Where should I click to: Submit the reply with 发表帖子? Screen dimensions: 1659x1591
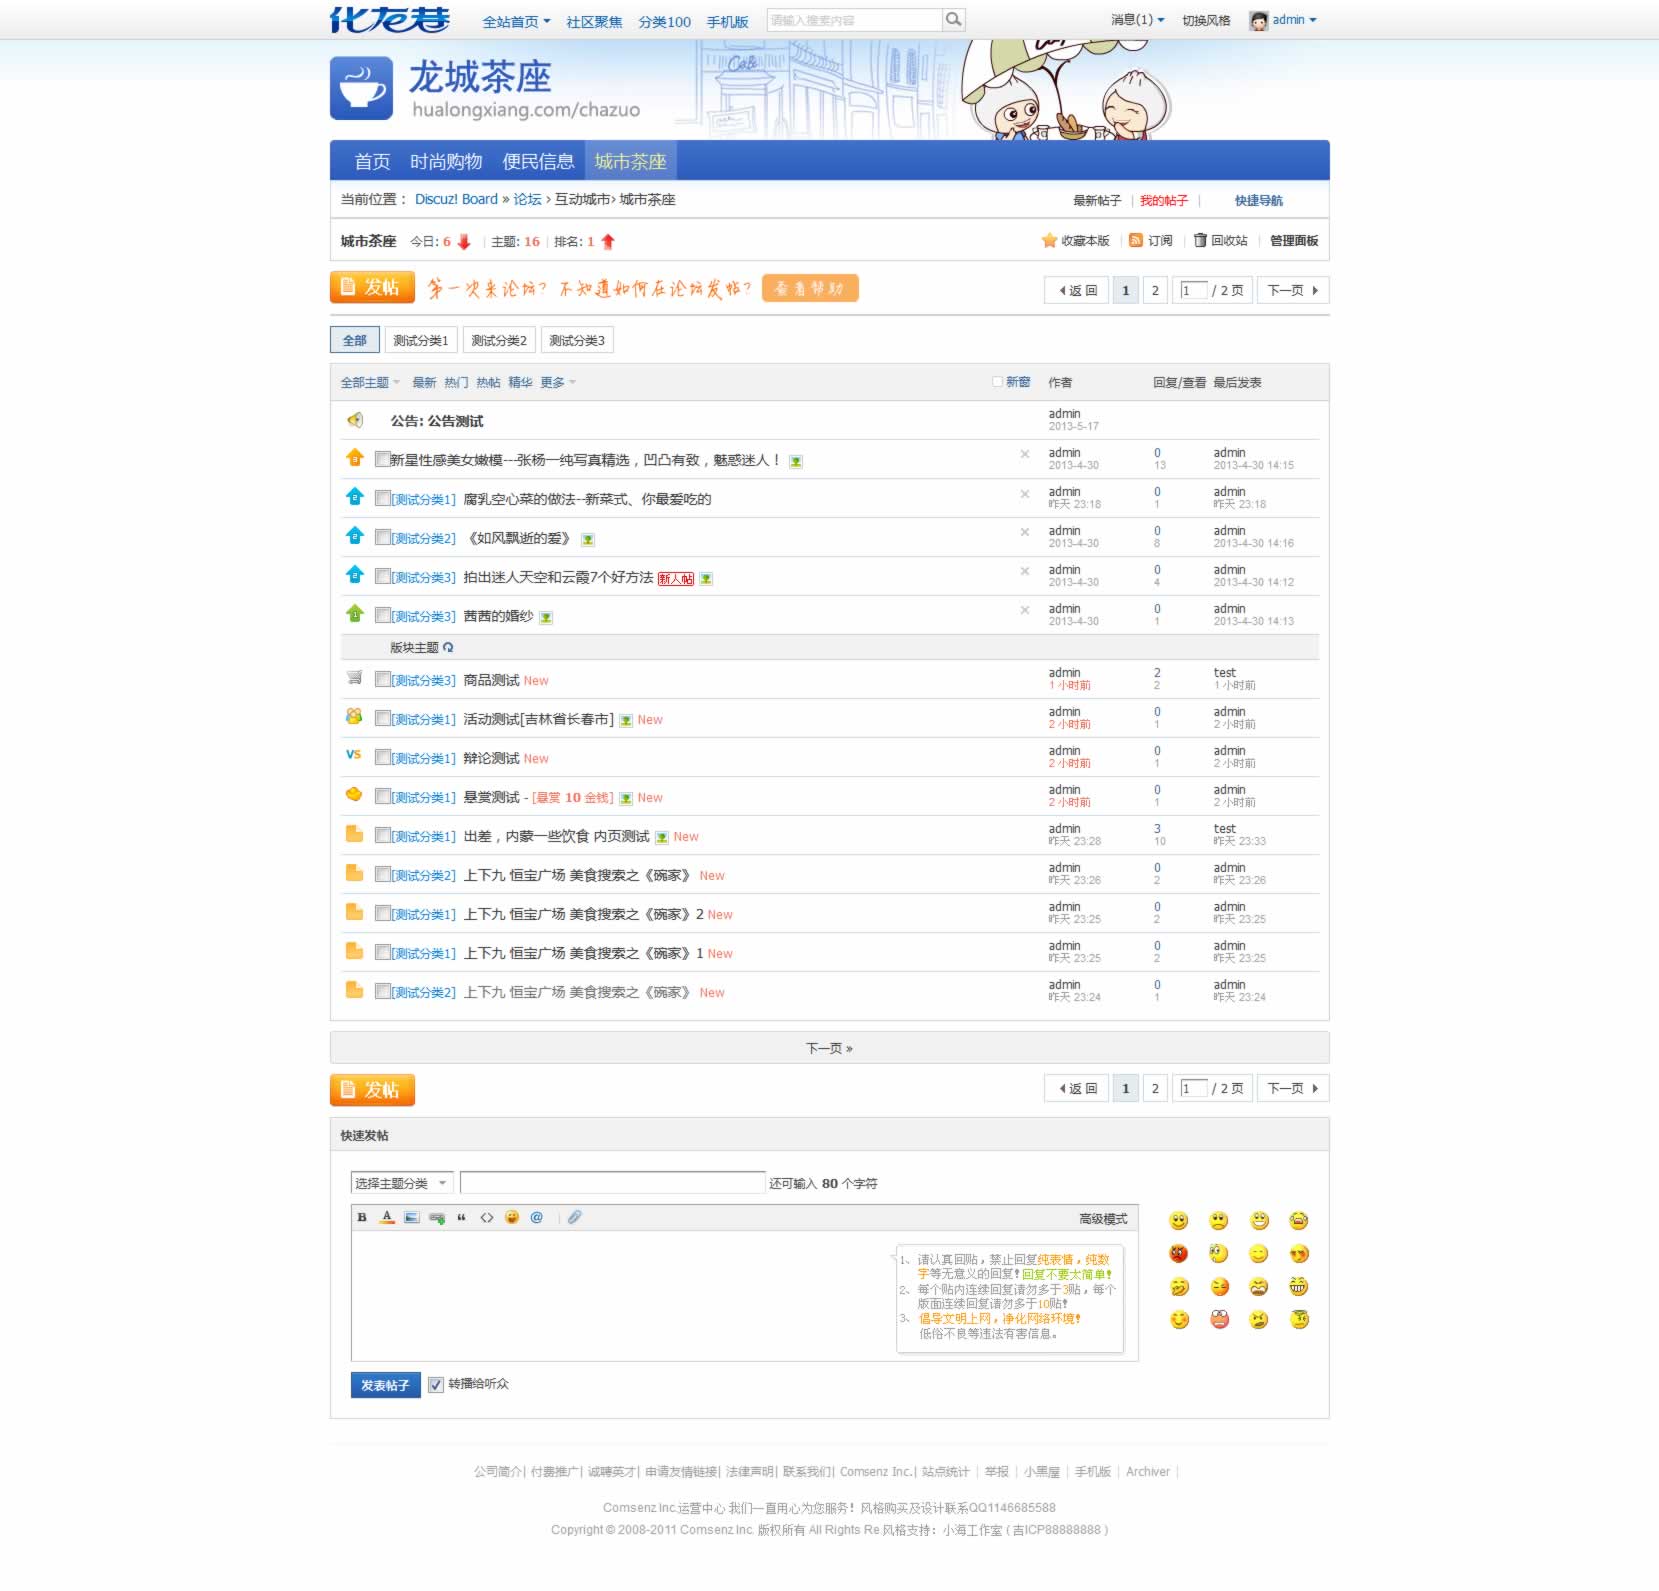tap(384, 1385)
